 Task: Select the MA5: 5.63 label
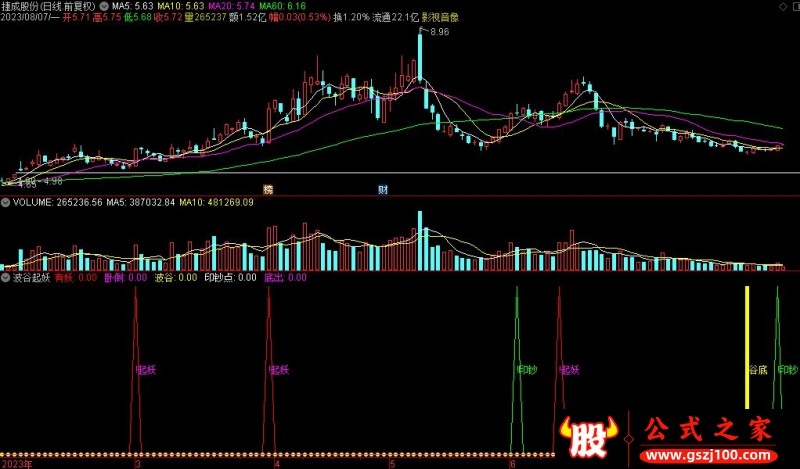tap(133, 7)
